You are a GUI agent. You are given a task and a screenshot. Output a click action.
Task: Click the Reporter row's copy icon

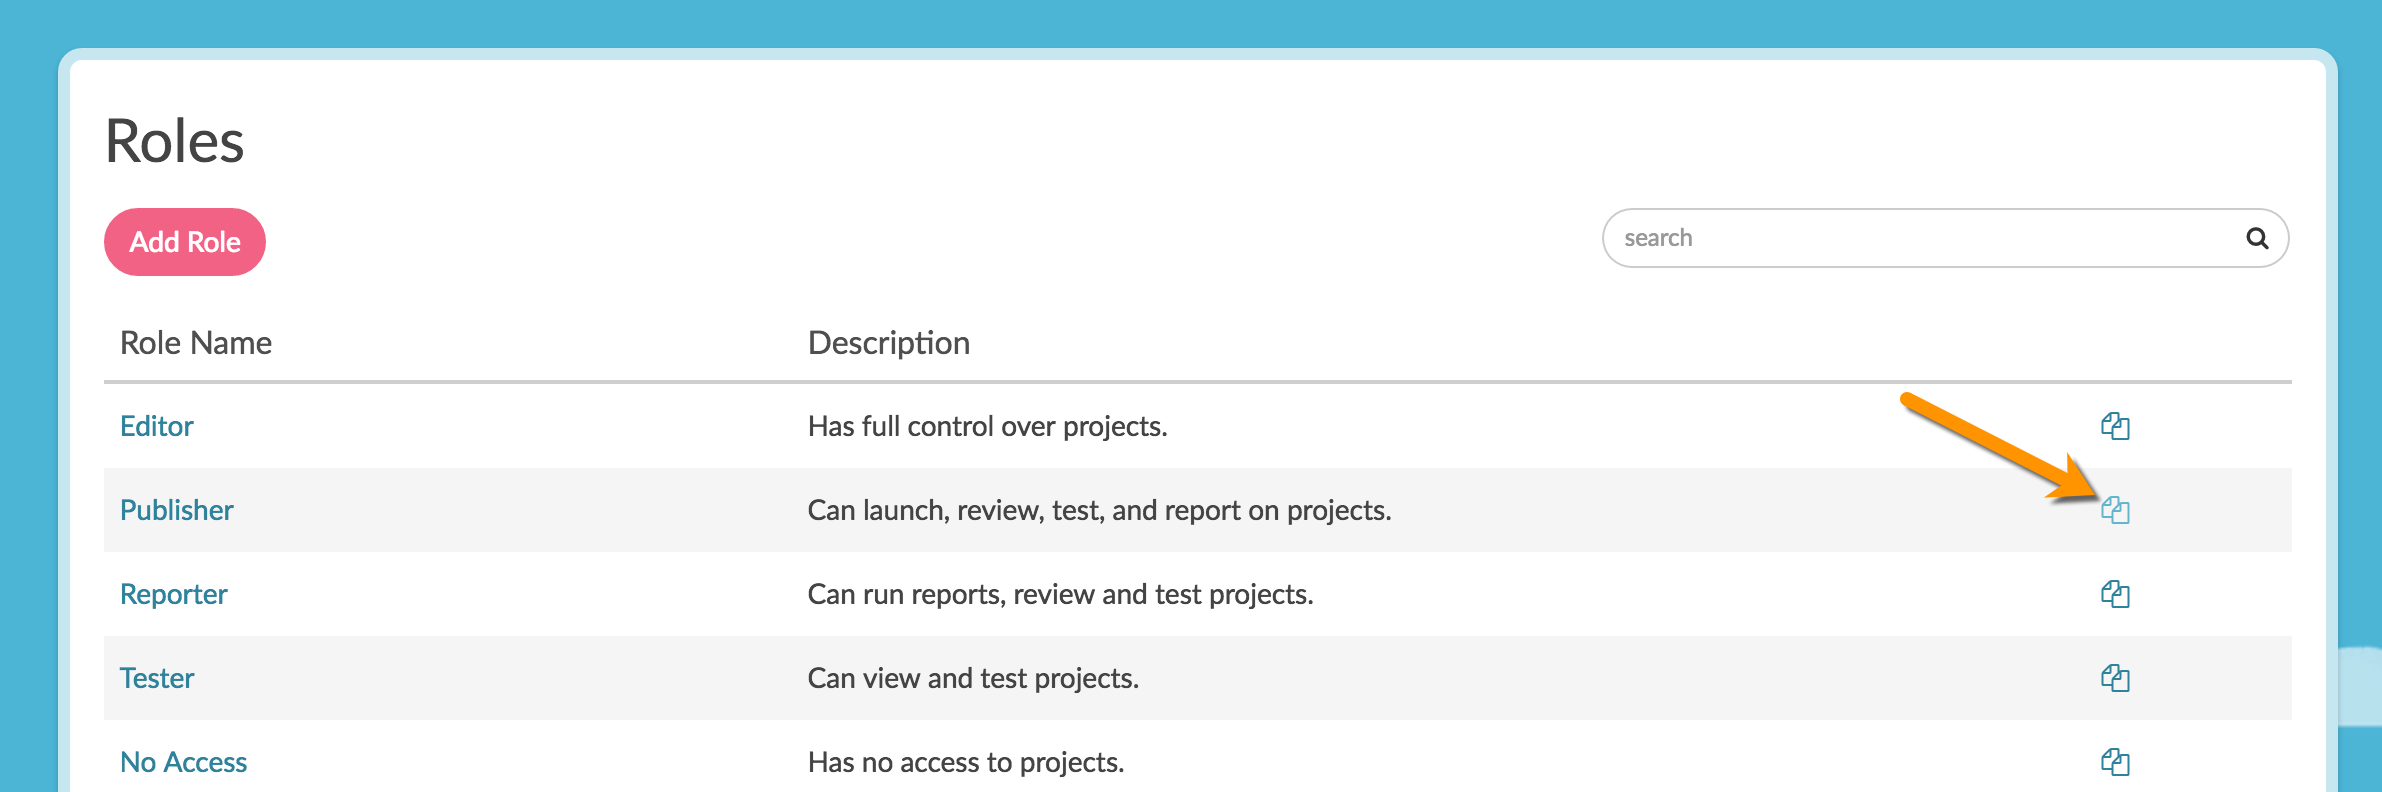click(2115, 594)
